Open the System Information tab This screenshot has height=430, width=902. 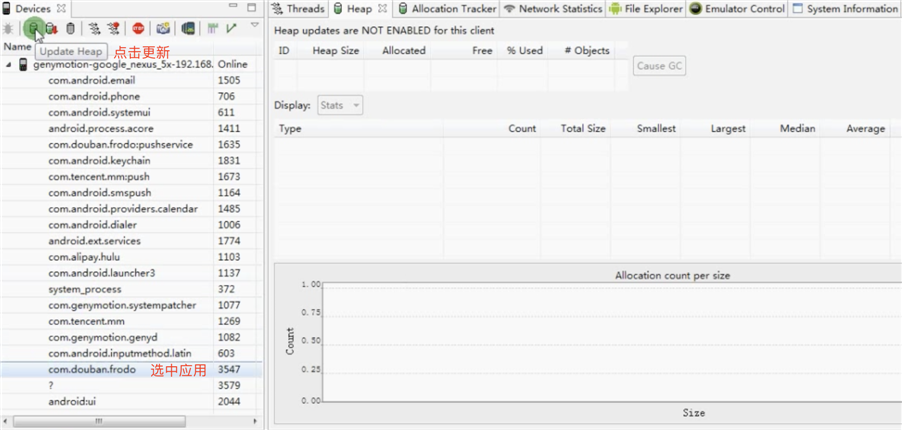click(x=846, y=9)
